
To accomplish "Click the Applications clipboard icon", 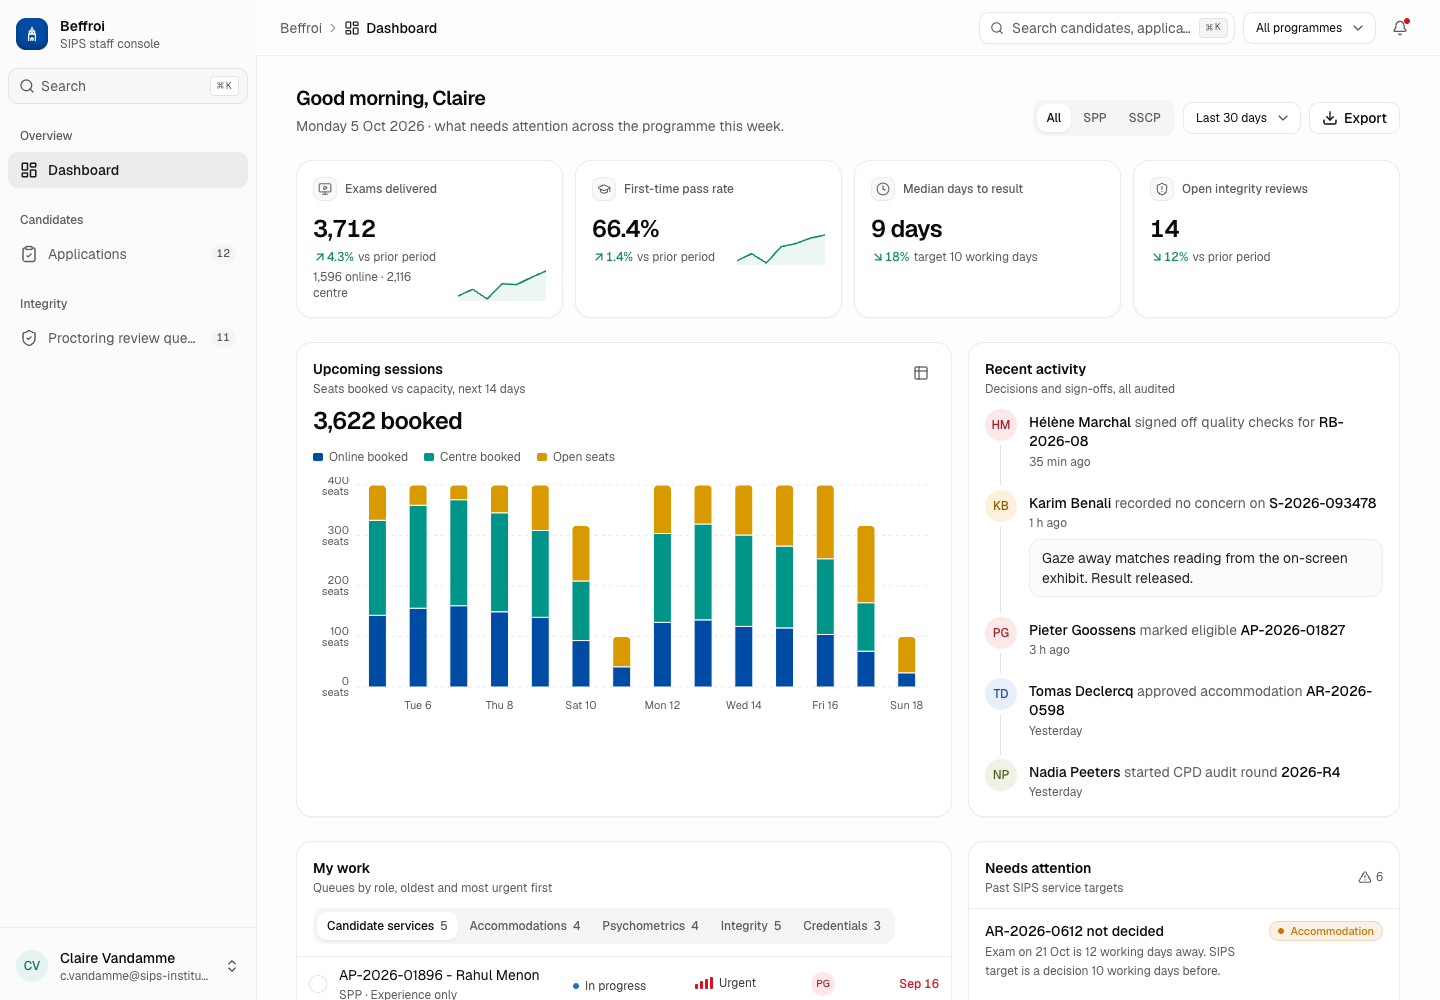I will pos(29,254).
